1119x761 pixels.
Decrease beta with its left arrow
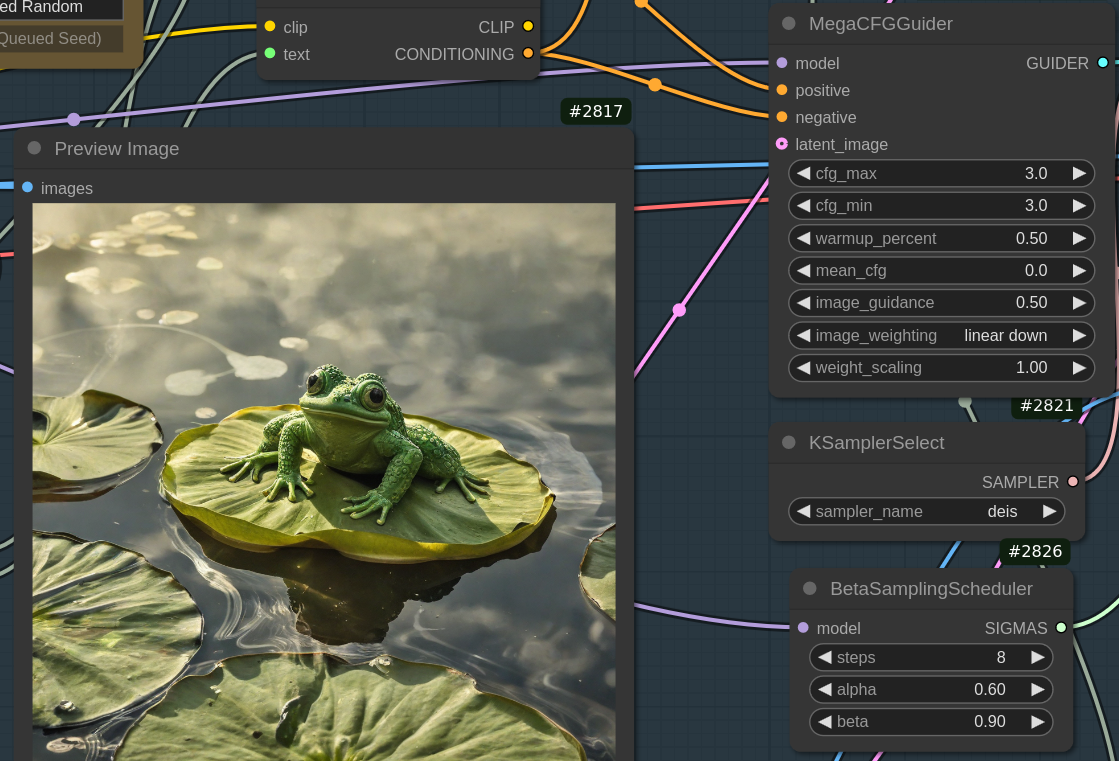tap(825, 722)
